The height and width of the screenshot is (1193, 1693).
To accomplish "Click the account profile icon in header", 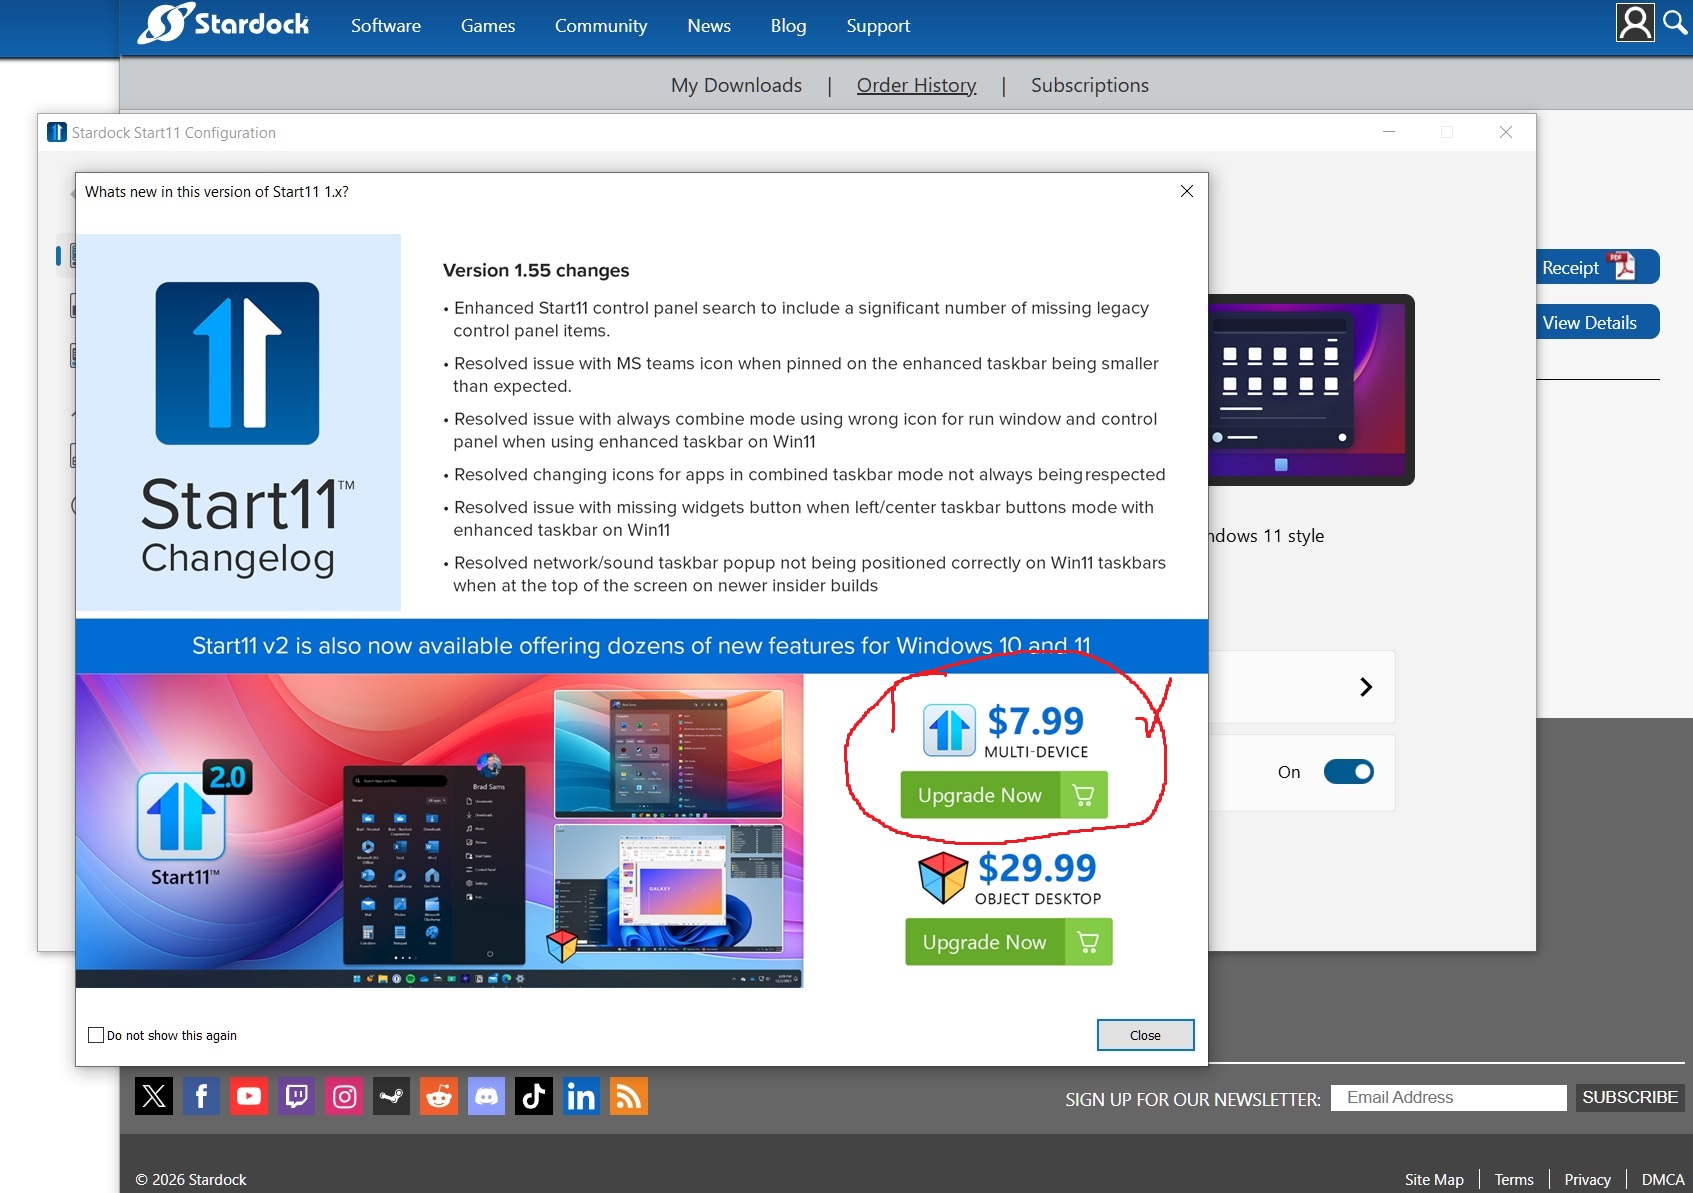I will 1635,23.
